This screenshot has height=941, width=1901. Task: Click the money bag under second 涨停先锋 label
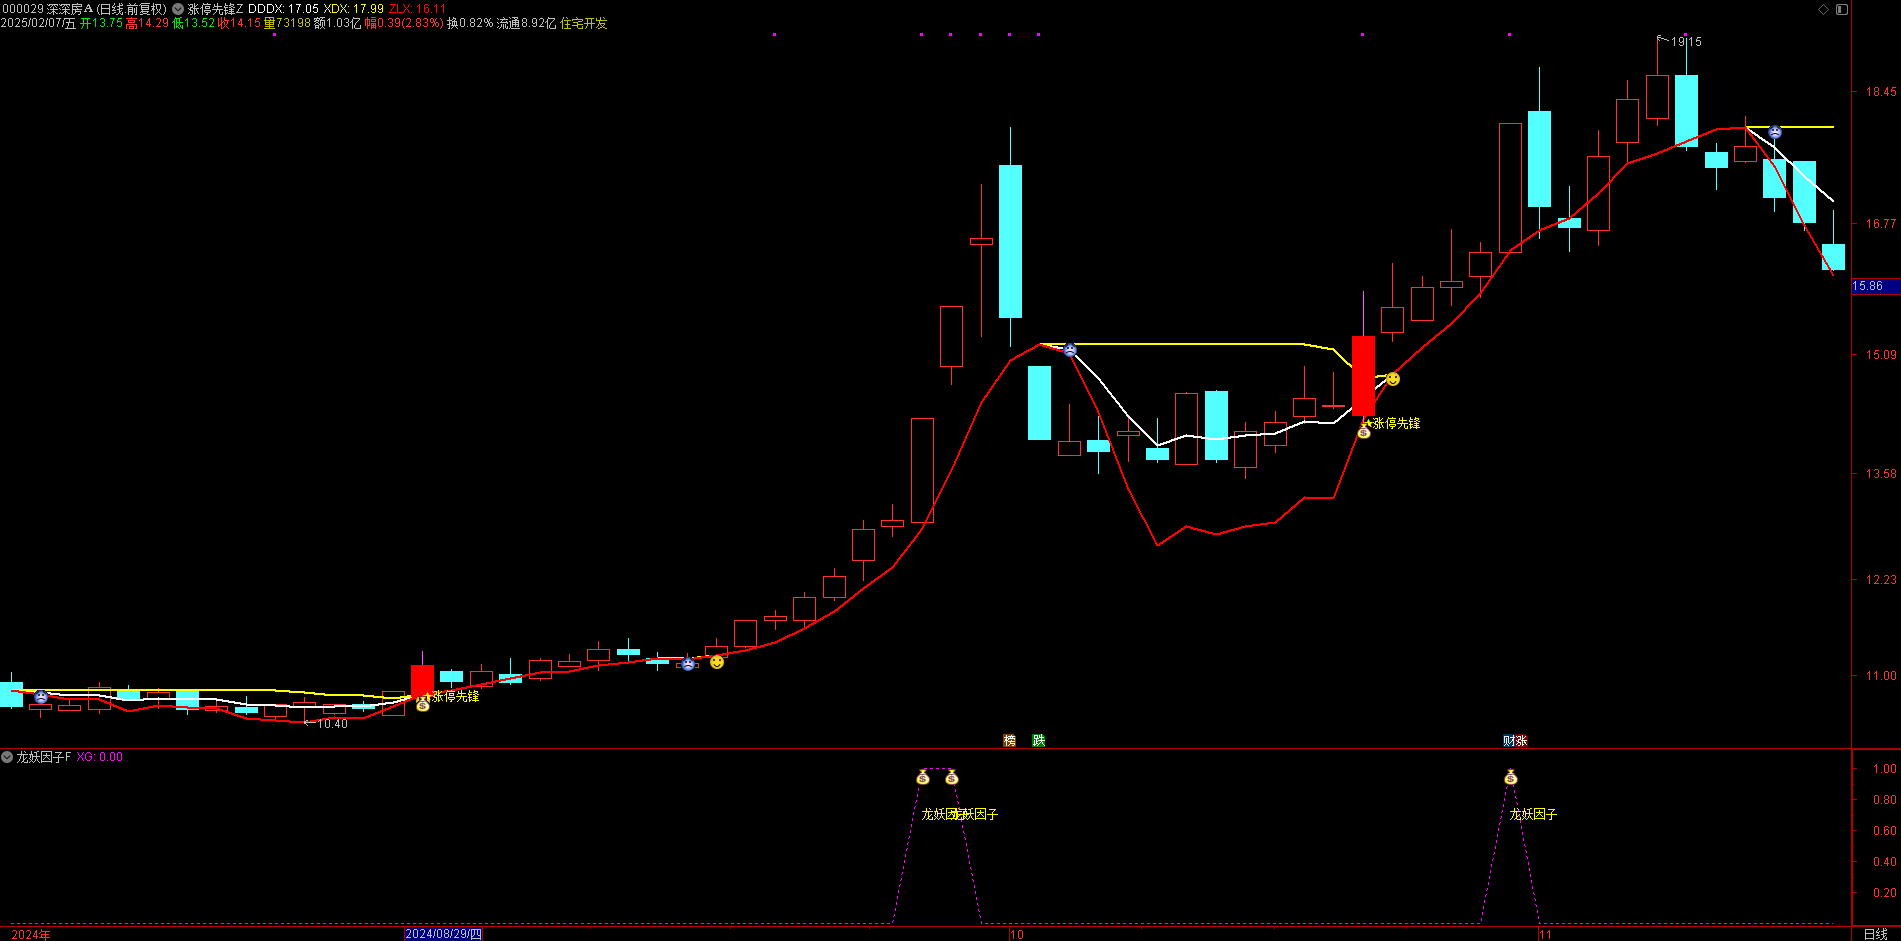[1364, 432]
